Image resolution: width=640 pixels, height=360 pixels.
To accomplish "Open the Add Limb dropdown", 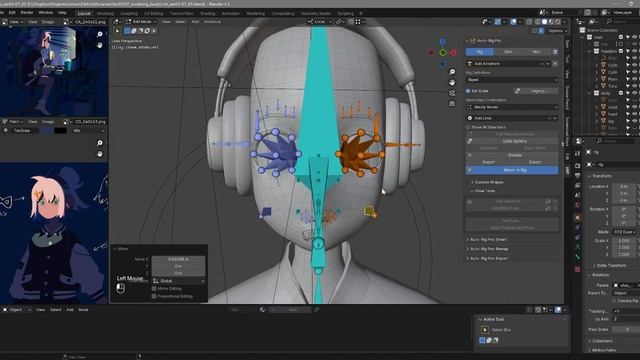I will click(512, 118).
